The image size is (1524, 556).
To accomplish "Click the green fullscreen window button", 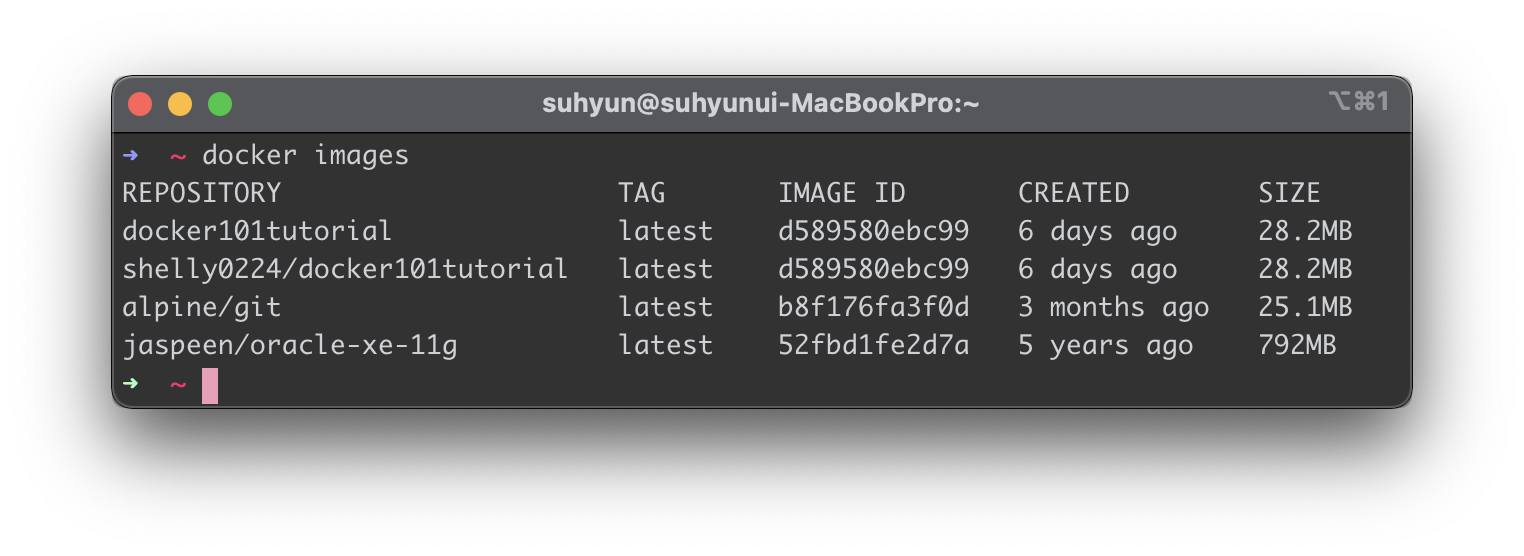I will coord(220,103).
